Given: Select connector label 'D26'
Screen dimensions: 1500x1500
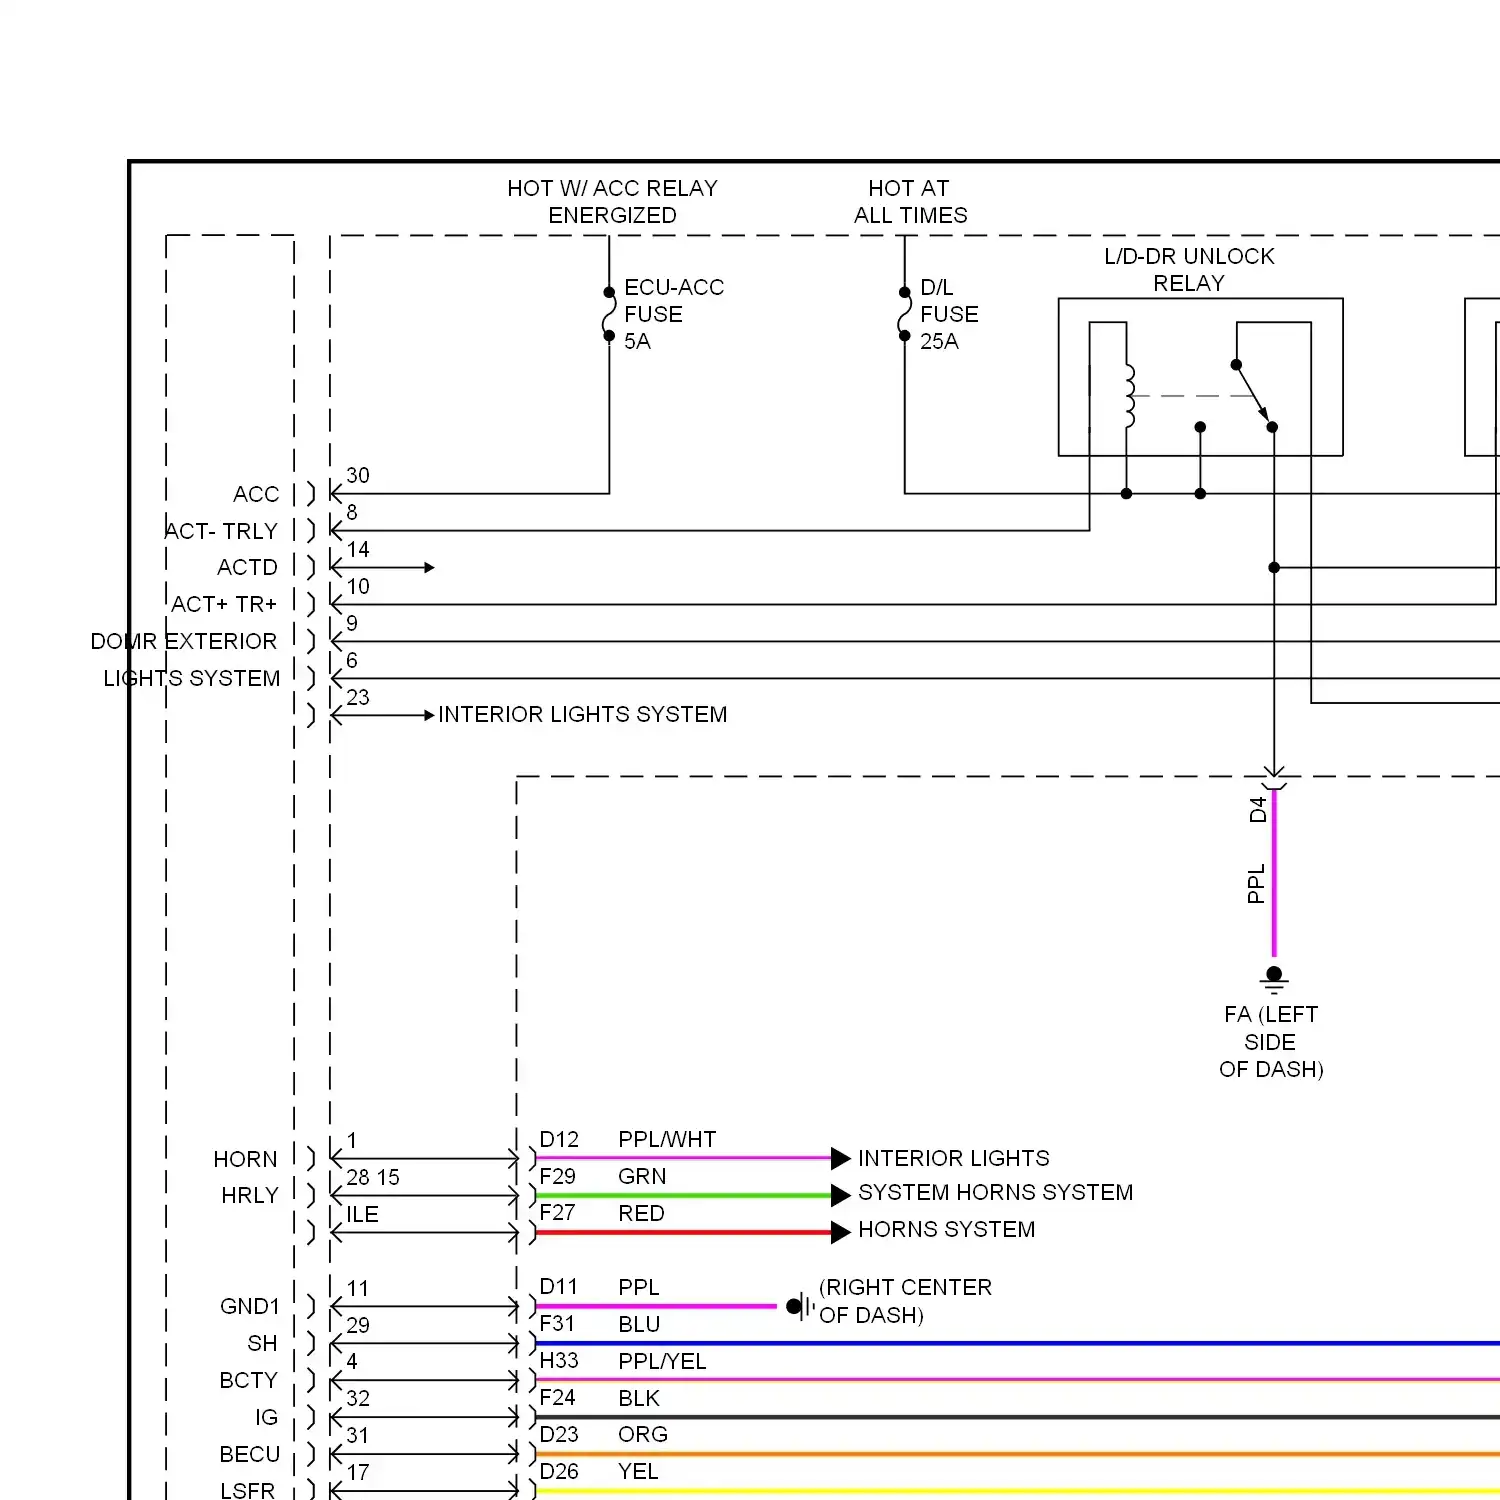Looking at the screenshot, I should [559, 1472].
